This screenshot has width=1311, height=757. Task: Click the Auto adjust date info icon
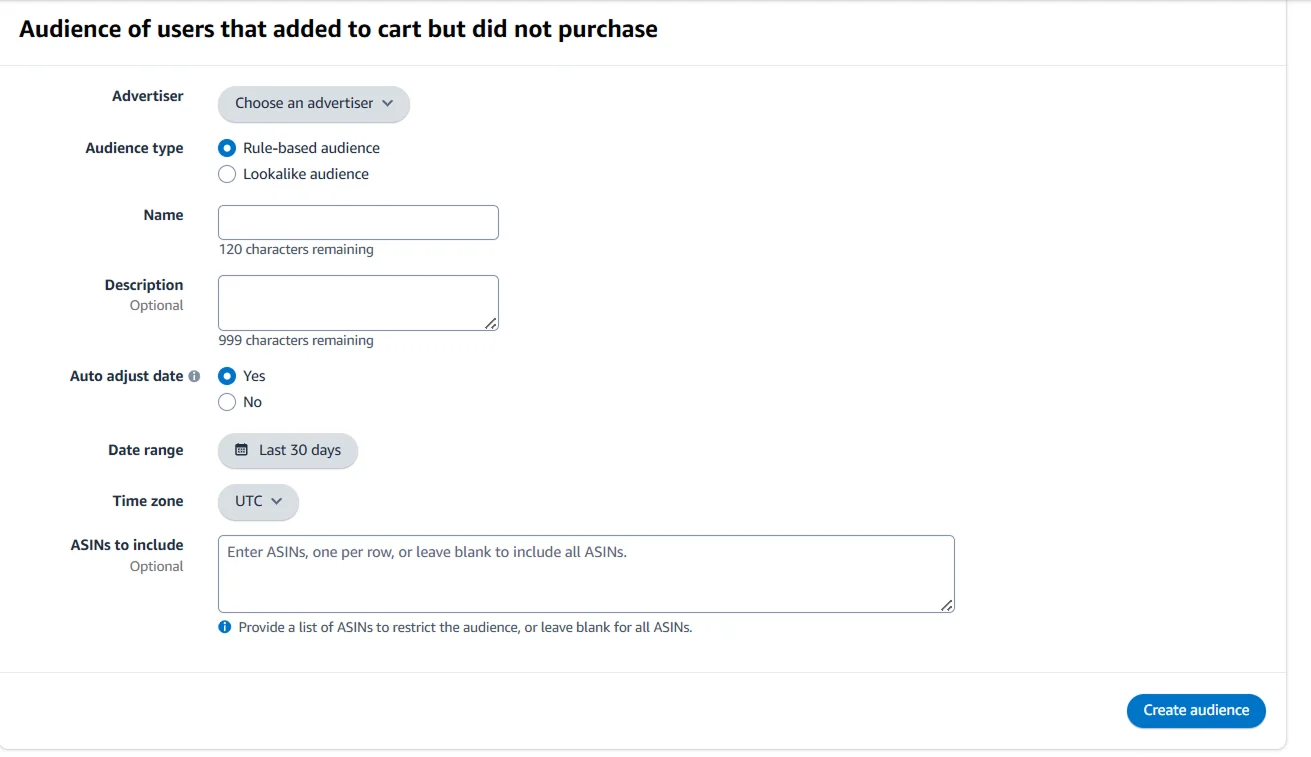(194, 377)
